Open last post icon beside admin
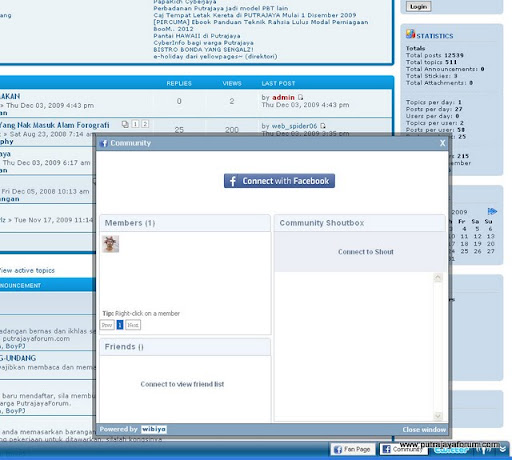512x460 pixels. [x=300, y=97]
